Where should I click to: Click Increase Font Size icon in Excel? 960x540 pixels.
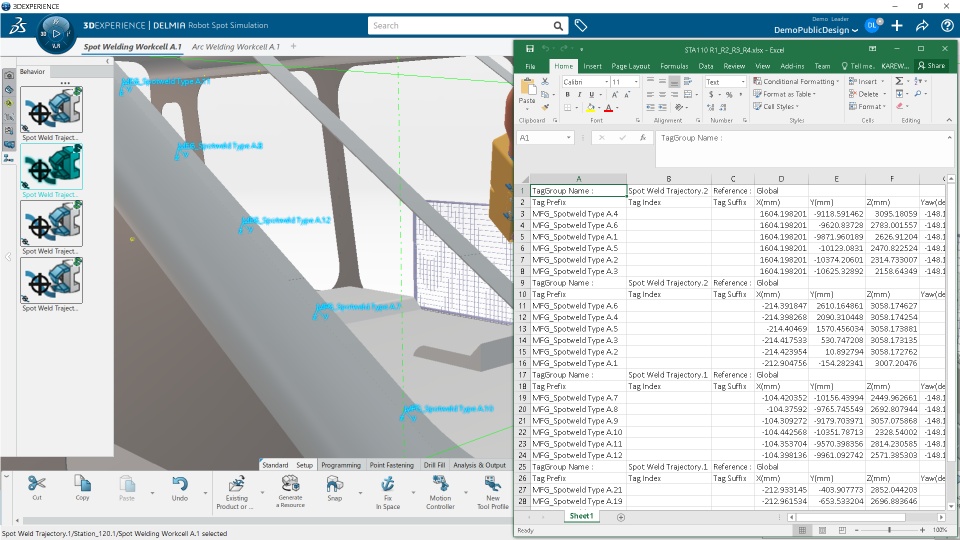coord(615,94)
